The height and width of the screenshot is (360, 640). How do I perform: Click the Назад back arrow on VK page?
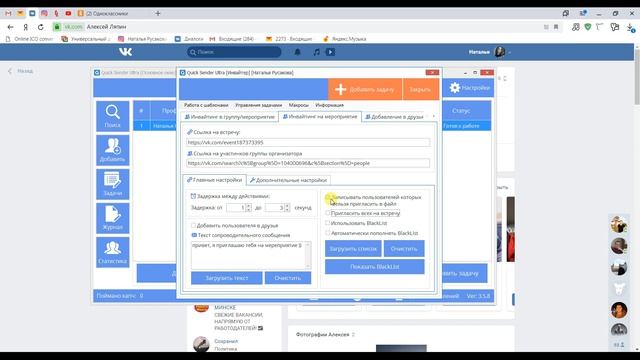(x=20, y=71)
